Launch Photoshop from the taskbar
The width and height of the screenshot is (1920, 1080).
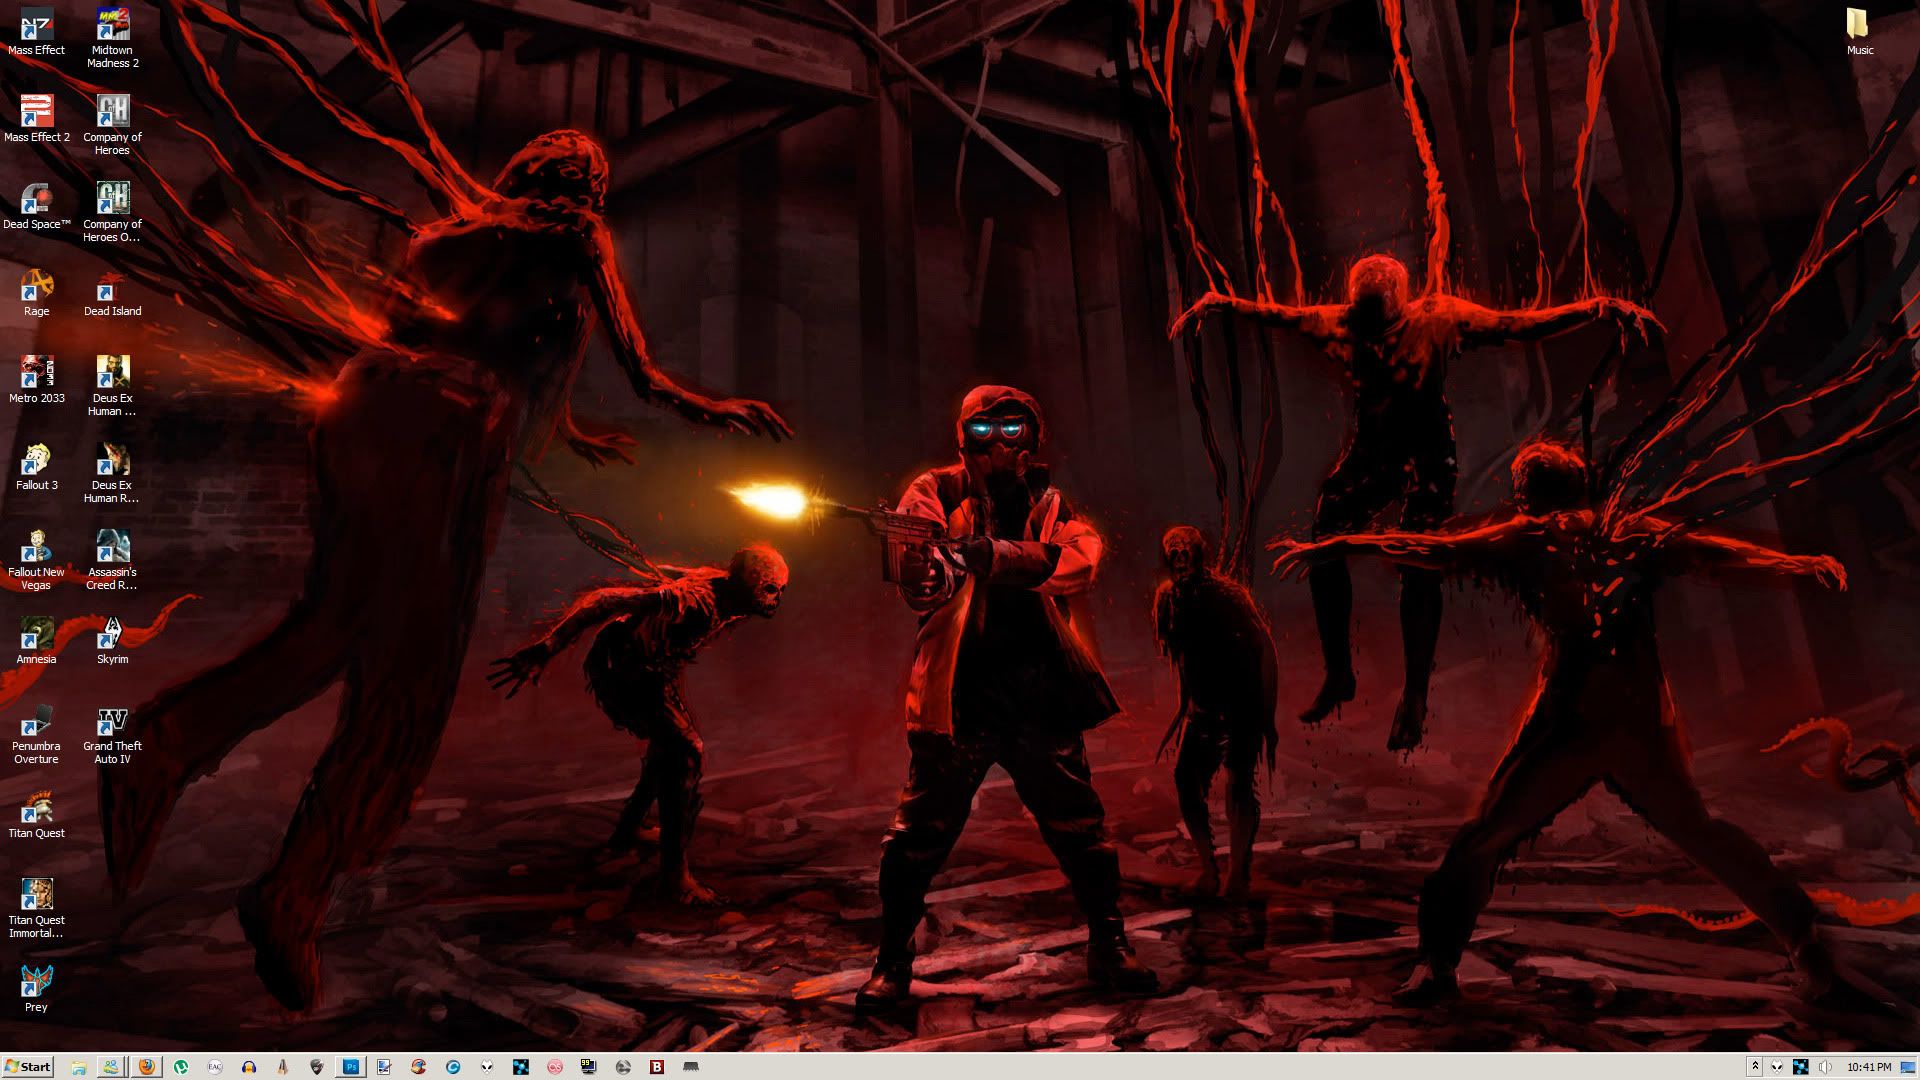pyautogui.click(x=351, y=1067)
